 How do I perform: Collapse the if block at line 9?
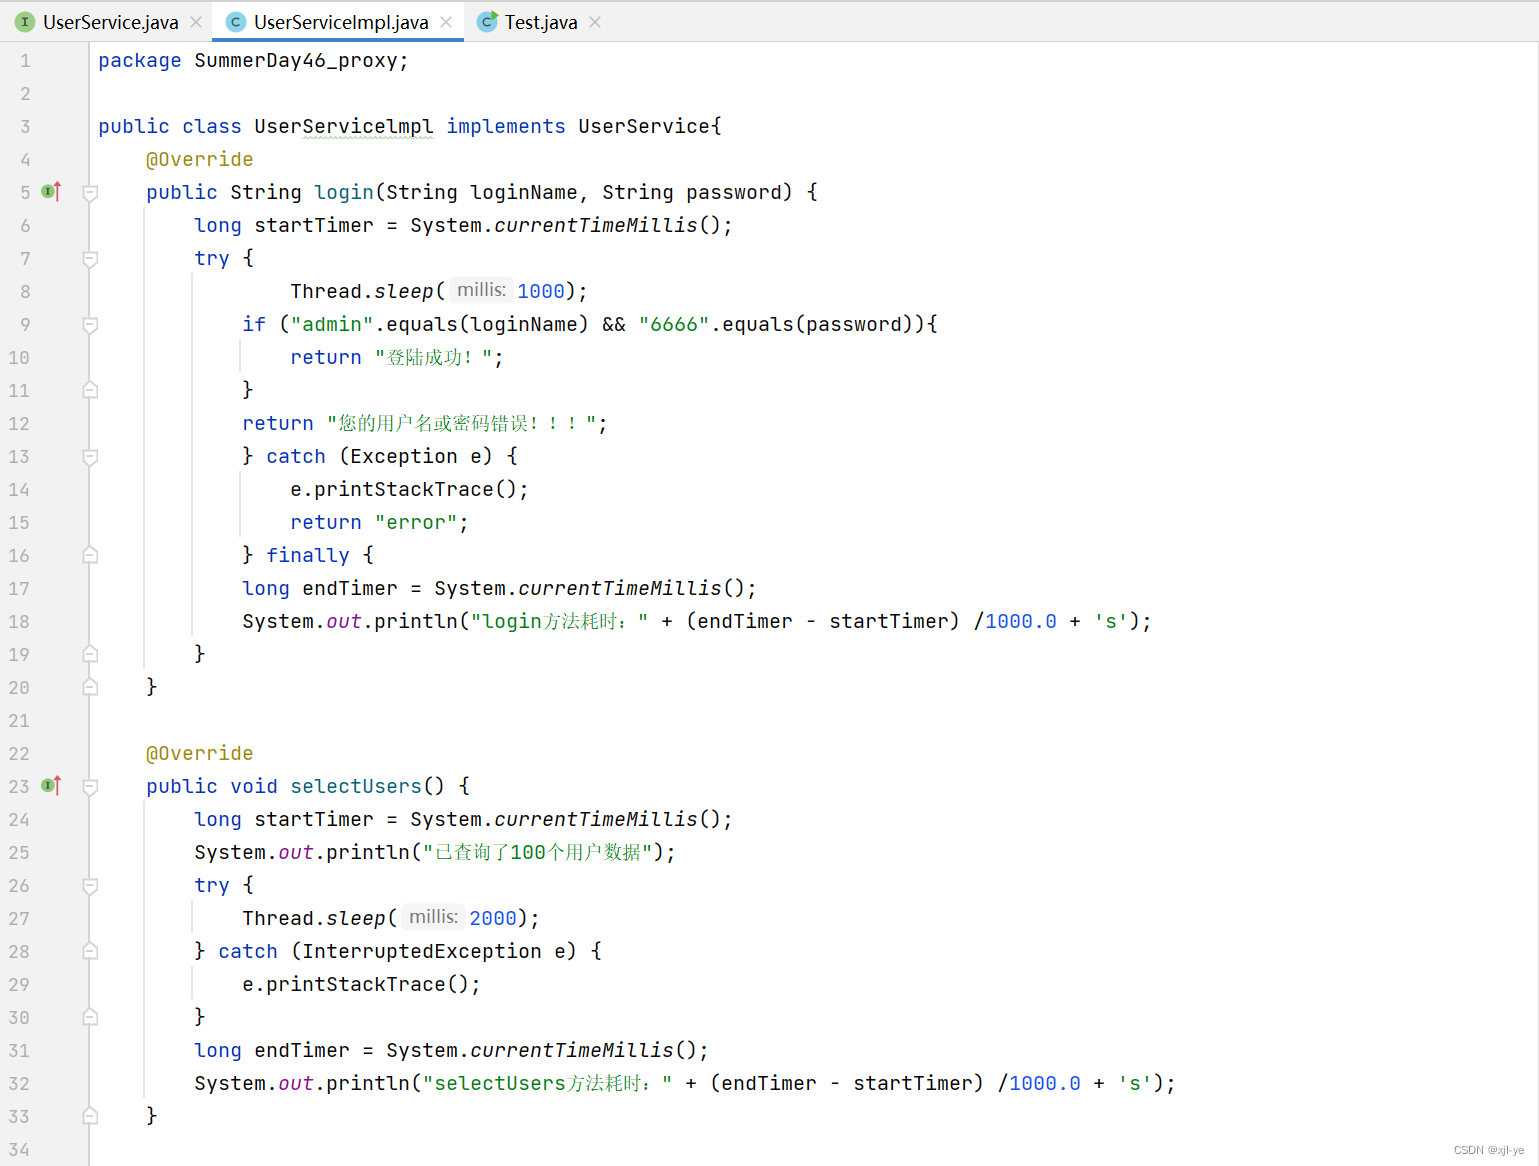pyautogui.click(x=90, y=325)
